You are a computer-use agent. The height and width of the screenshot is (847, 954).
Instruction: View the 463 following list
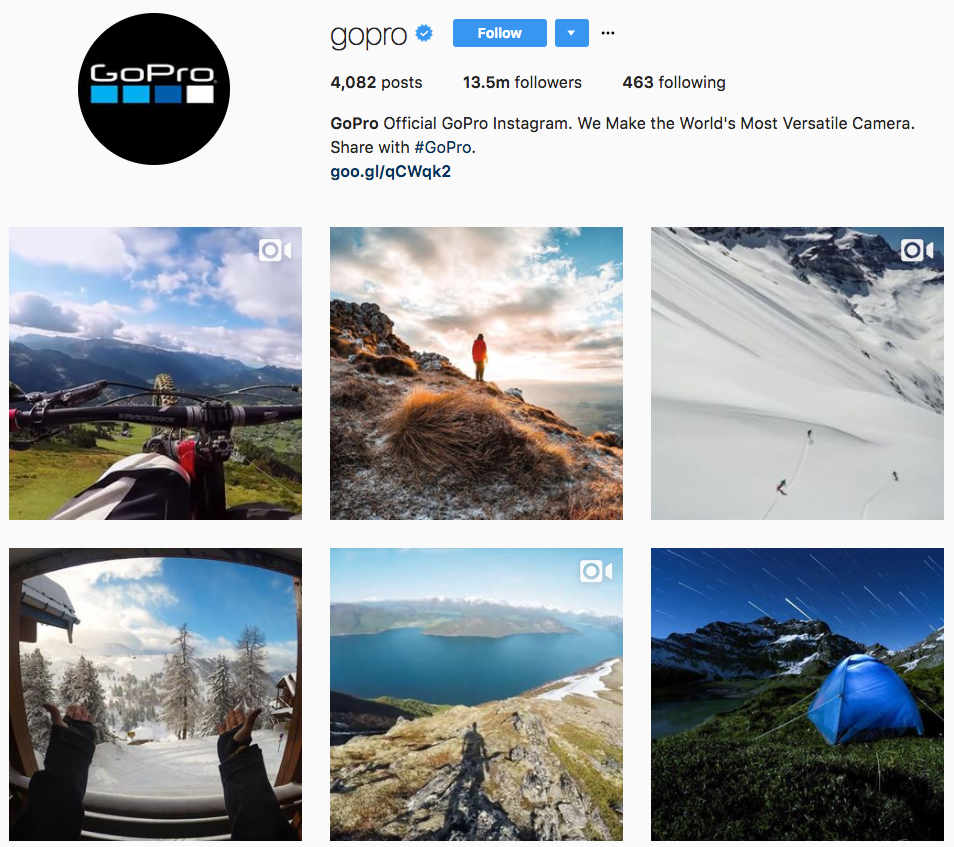point(674,82)
